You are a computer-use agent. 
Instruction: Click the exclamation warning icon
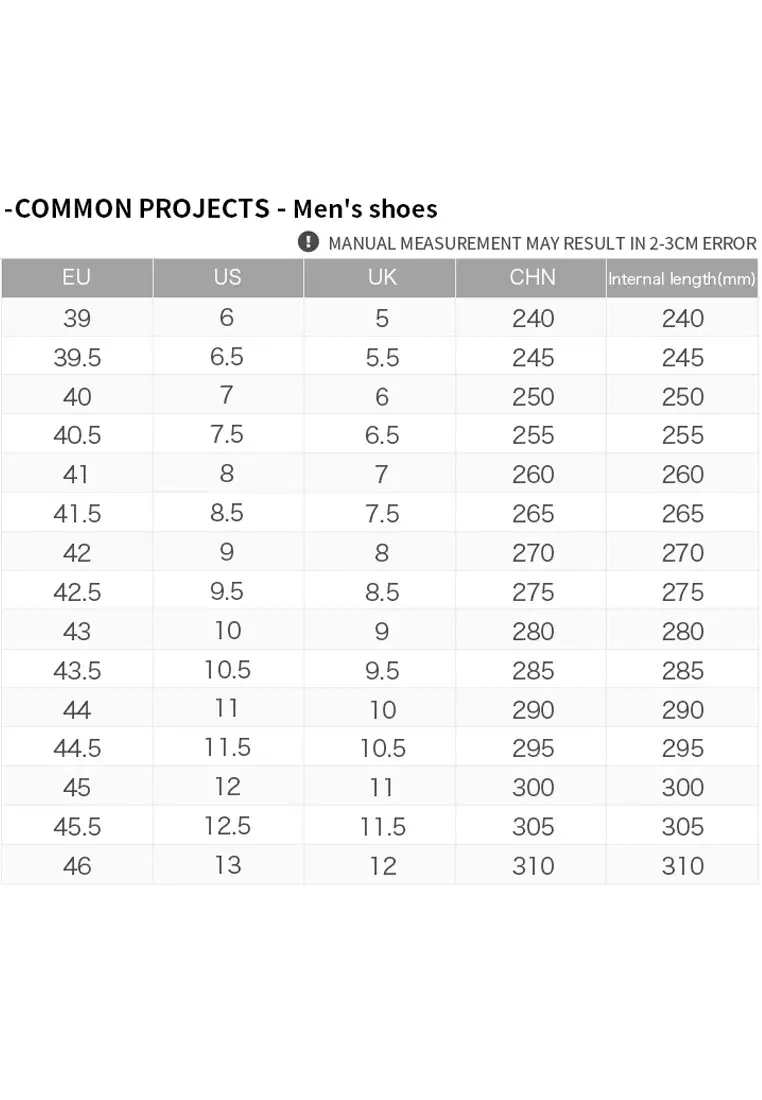pyautogui.click(x=309, y=242)
